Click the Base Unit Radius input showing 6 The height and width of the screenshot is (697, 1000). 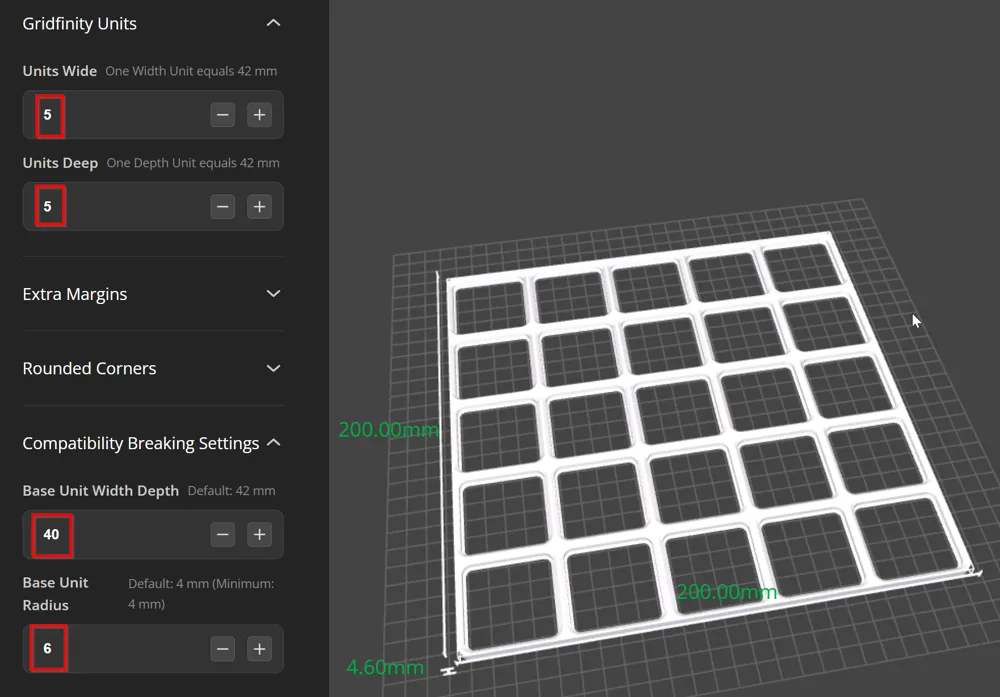48,648
